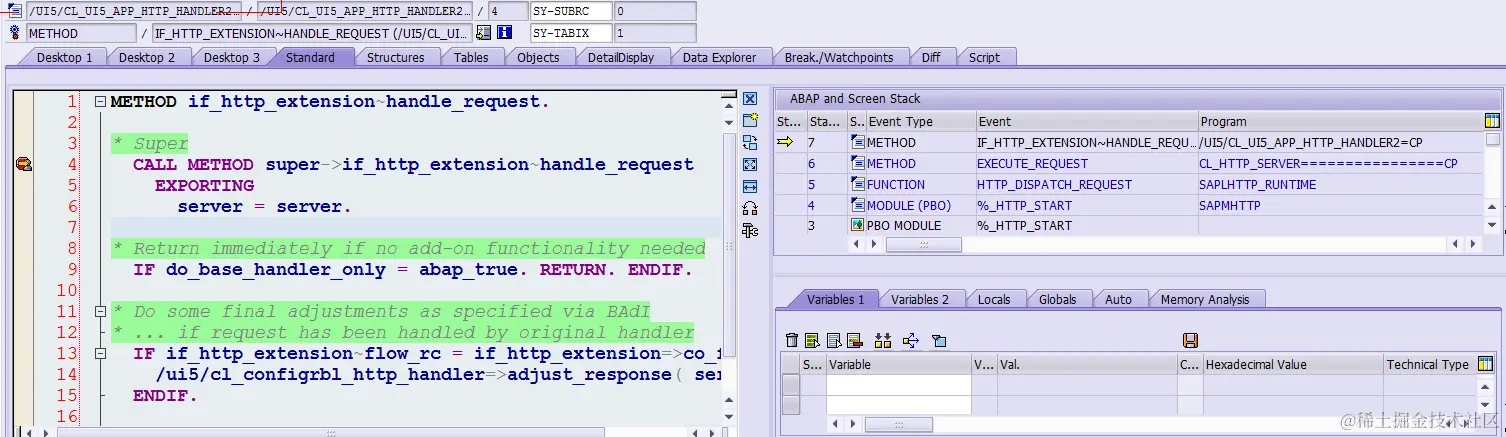Open the Structures tab
Image resolution: width=1506 pixels, height=437 pixels.
point(395,57)
